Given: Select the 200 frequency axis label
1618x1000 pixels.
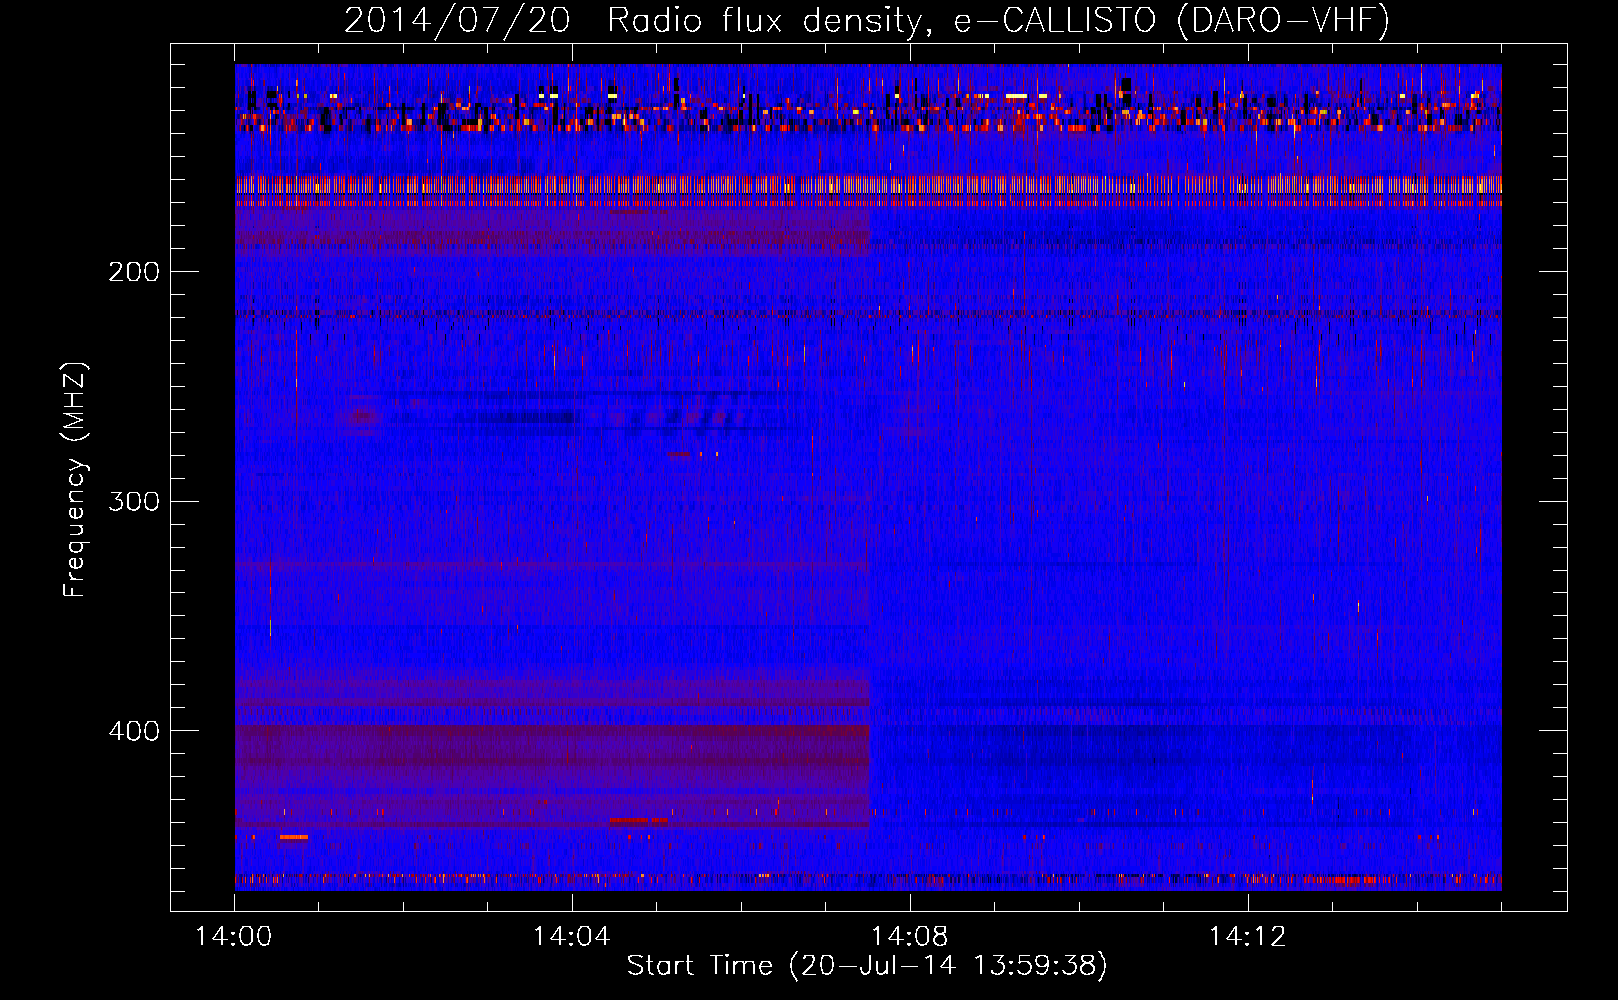Looking at the screenshot, I should (134, 272).
